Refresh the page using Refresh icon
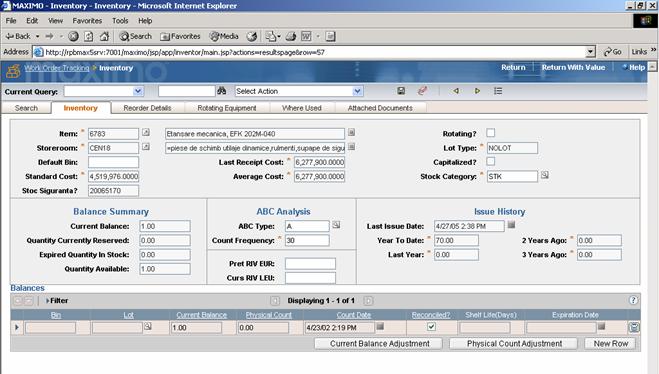The height and width of the screenshot is (374, 659). [x=89, y=37]
